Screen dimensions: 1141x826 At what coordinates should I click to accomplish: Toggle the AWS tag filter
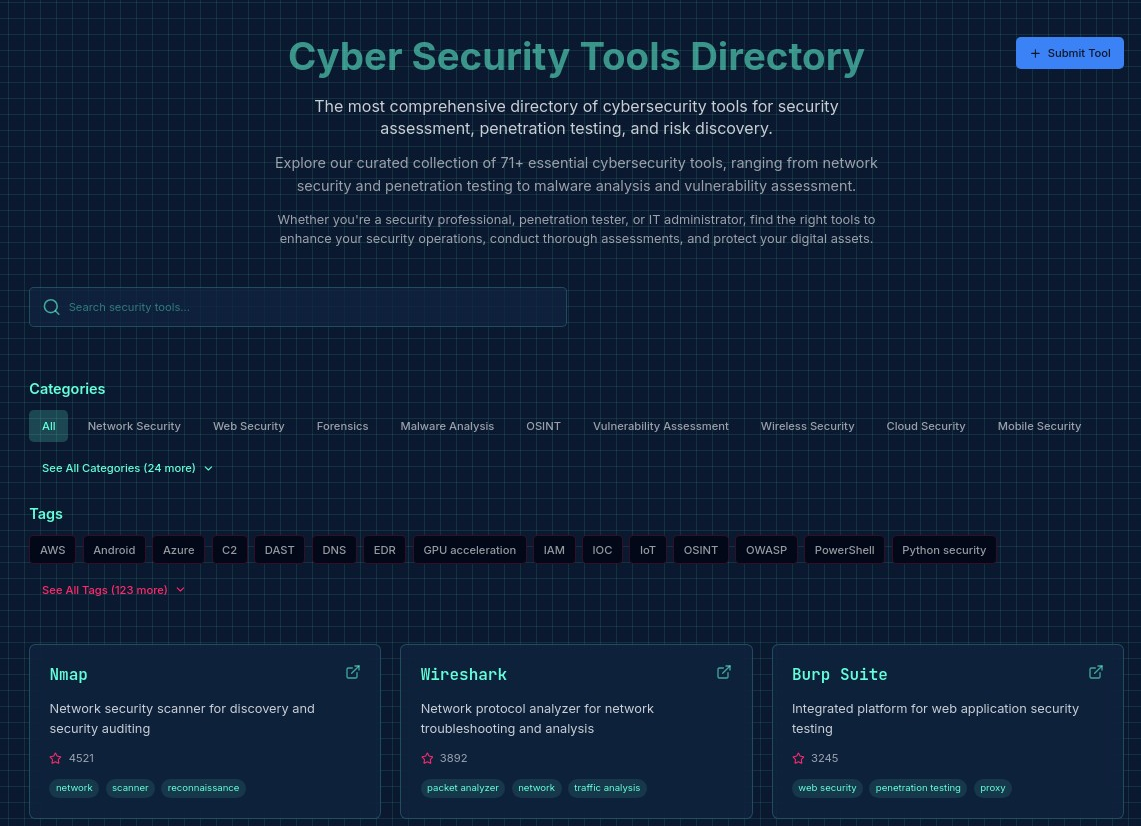(x=52, y=550)
